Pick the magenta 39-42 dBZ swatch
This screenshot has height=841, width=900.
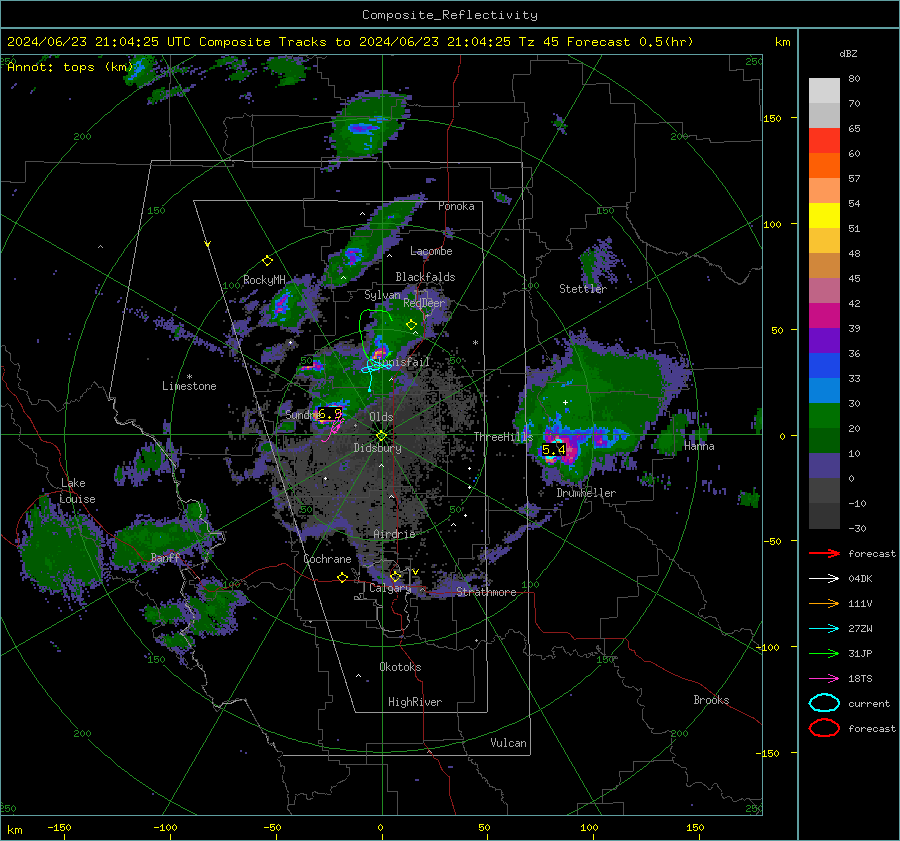point(824,316)
